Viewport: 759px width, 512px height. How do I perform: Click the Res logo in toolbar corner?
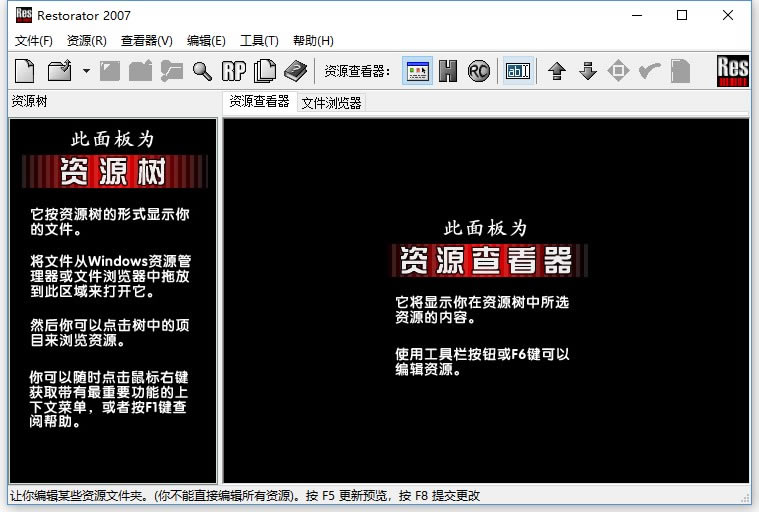[733, 71]
